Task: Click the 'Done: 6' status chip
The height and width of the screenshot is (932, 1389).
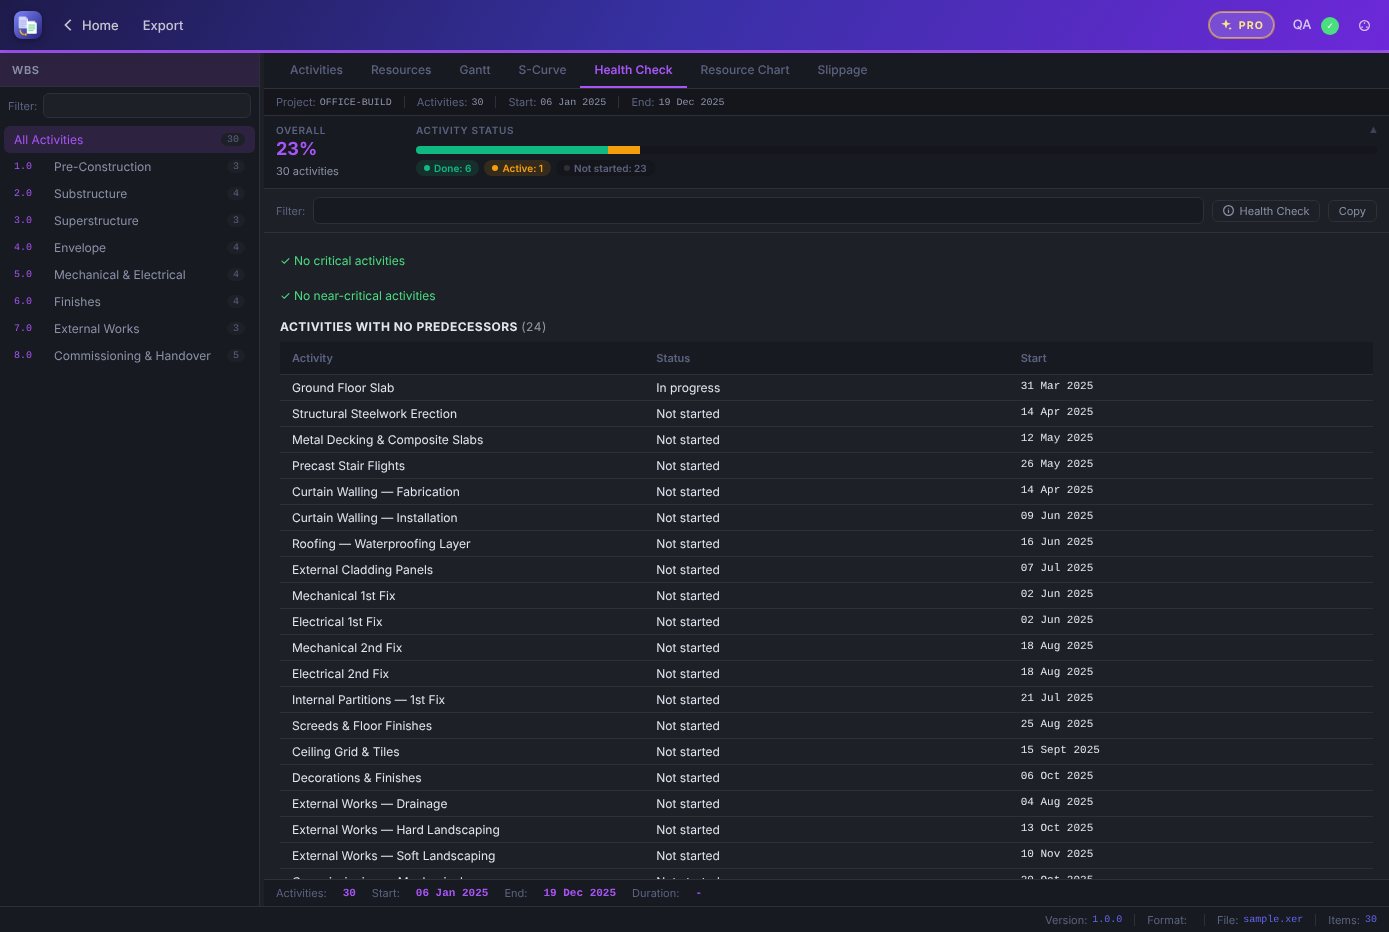Action: (x=447, y=169)
